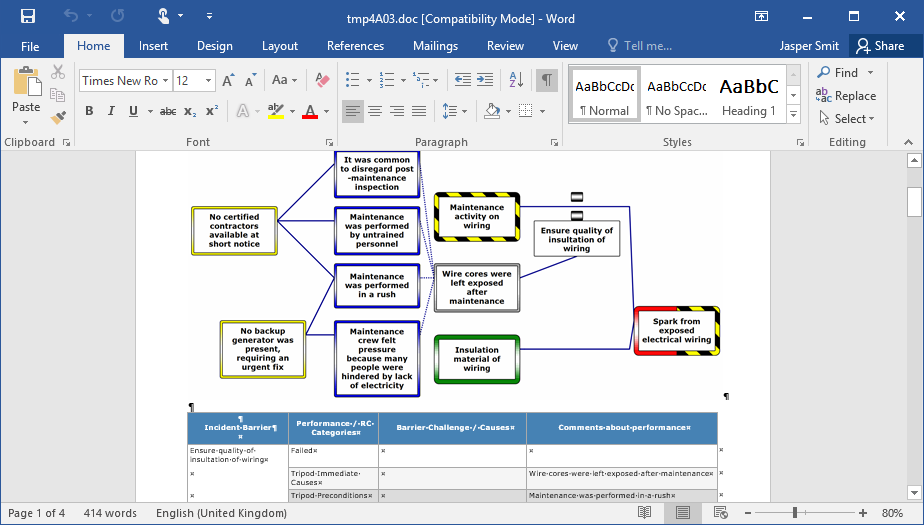Click the Cut scissors icon
This screenshot has width=924, height=525.
pyautogui.click(x=58, y=72)
